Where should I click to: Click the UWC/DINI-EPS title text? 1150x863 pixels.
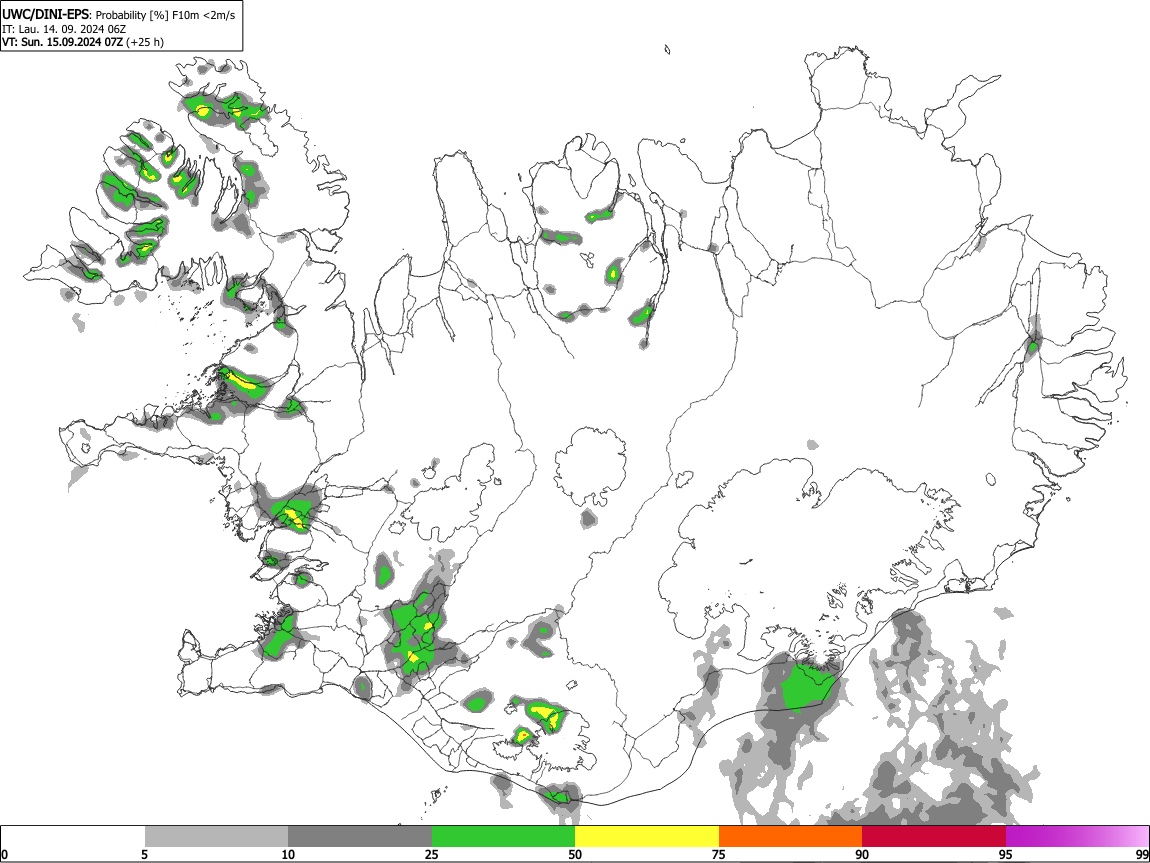[x=45, y=15]
